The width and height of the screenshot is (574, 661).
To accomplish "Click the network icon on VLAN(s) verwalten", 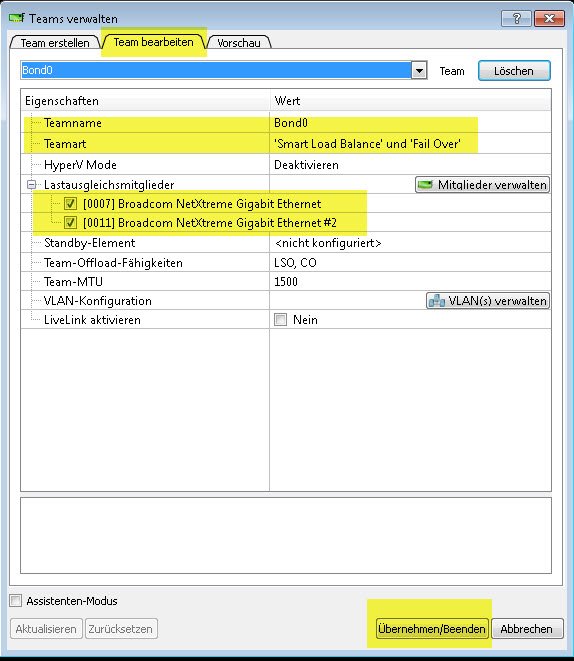I will click(437, 301).
